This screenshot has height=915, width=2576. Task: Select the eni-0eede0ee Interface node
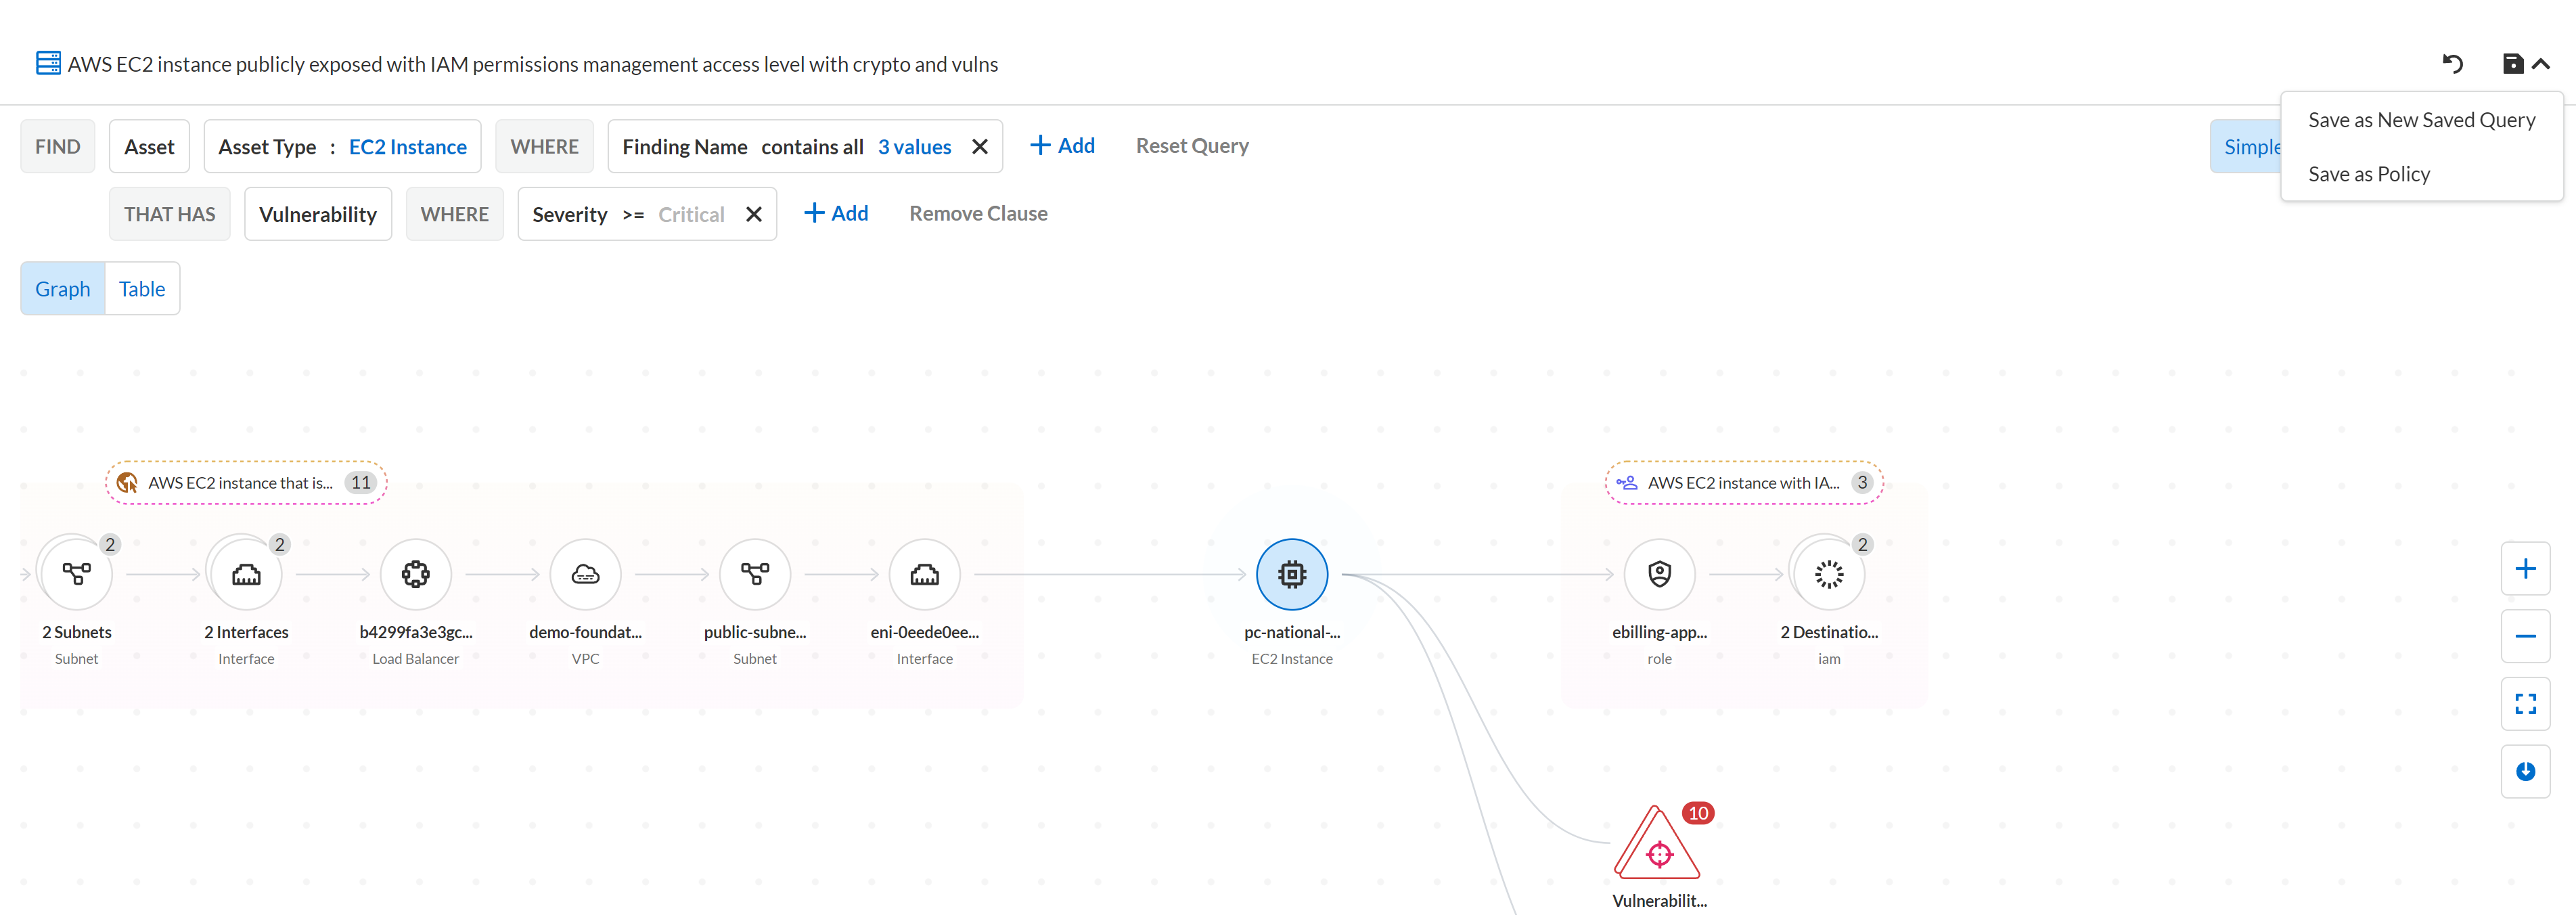[925, 574]
